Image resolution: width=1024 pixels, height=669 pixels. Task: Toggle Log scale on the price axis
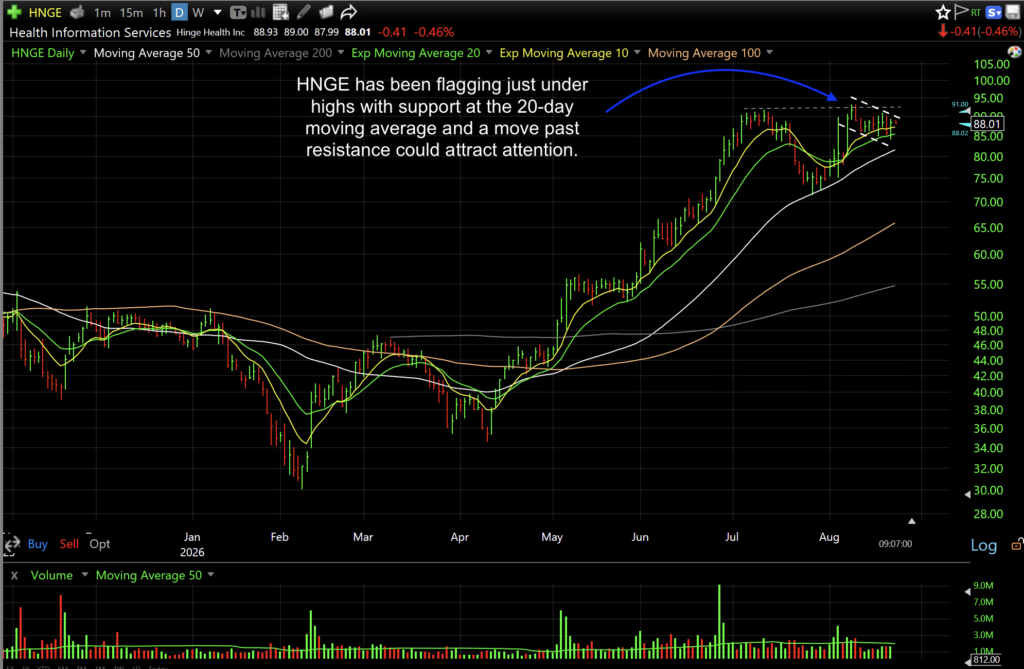point(984,545)
